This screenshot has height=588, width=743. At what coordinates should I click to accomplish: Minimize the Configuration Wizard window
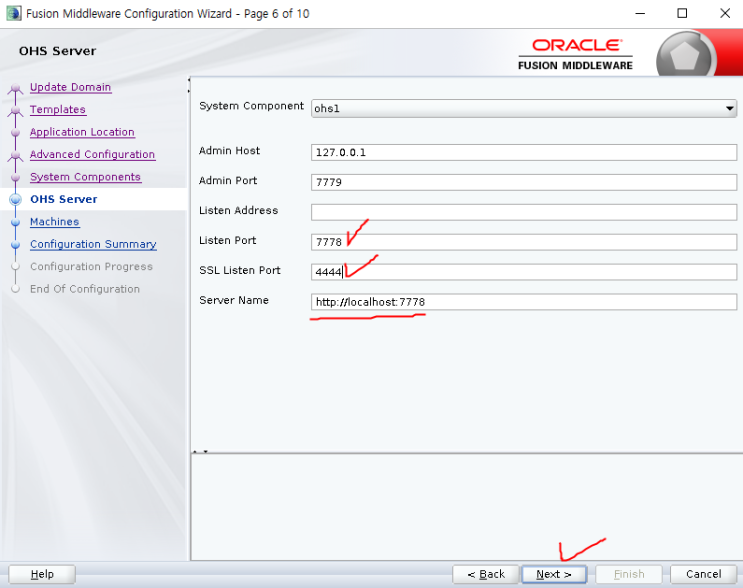tap(640, 13)
